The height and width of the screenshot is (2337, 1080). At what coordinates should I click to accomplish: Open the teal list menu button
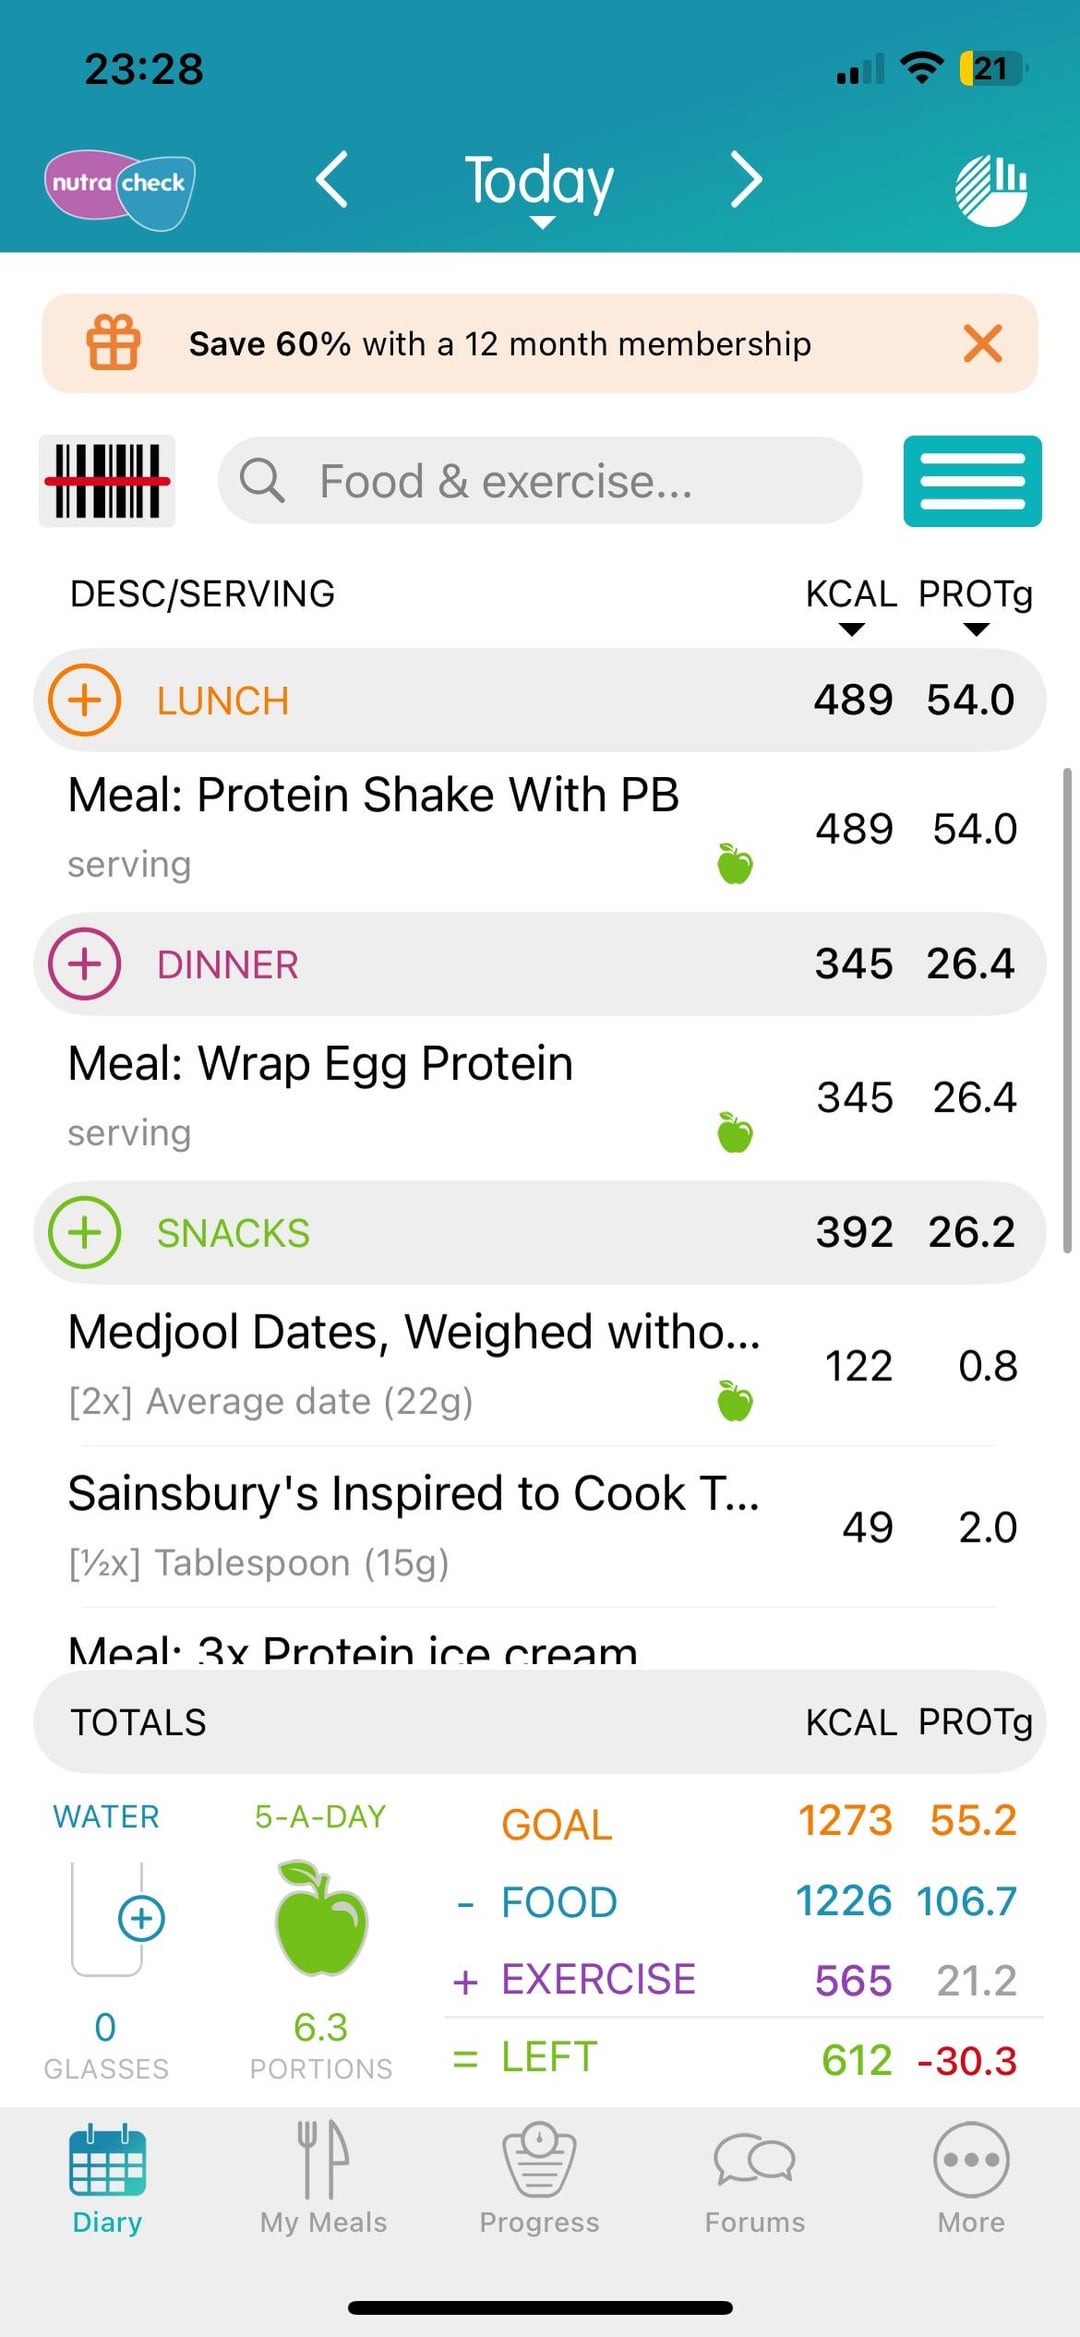coord(973,481)
